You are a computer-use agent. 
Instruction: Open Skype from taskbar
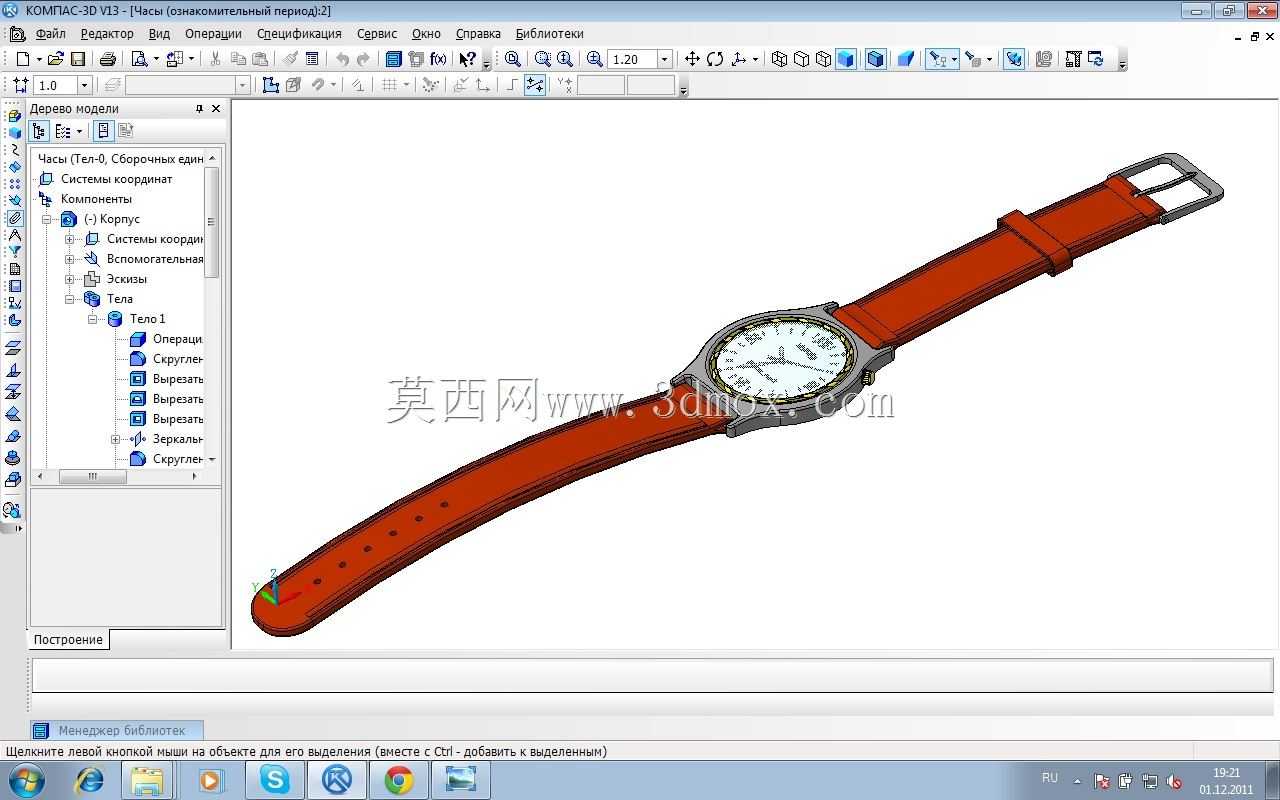pyautogui.click(x=274, y=780)
